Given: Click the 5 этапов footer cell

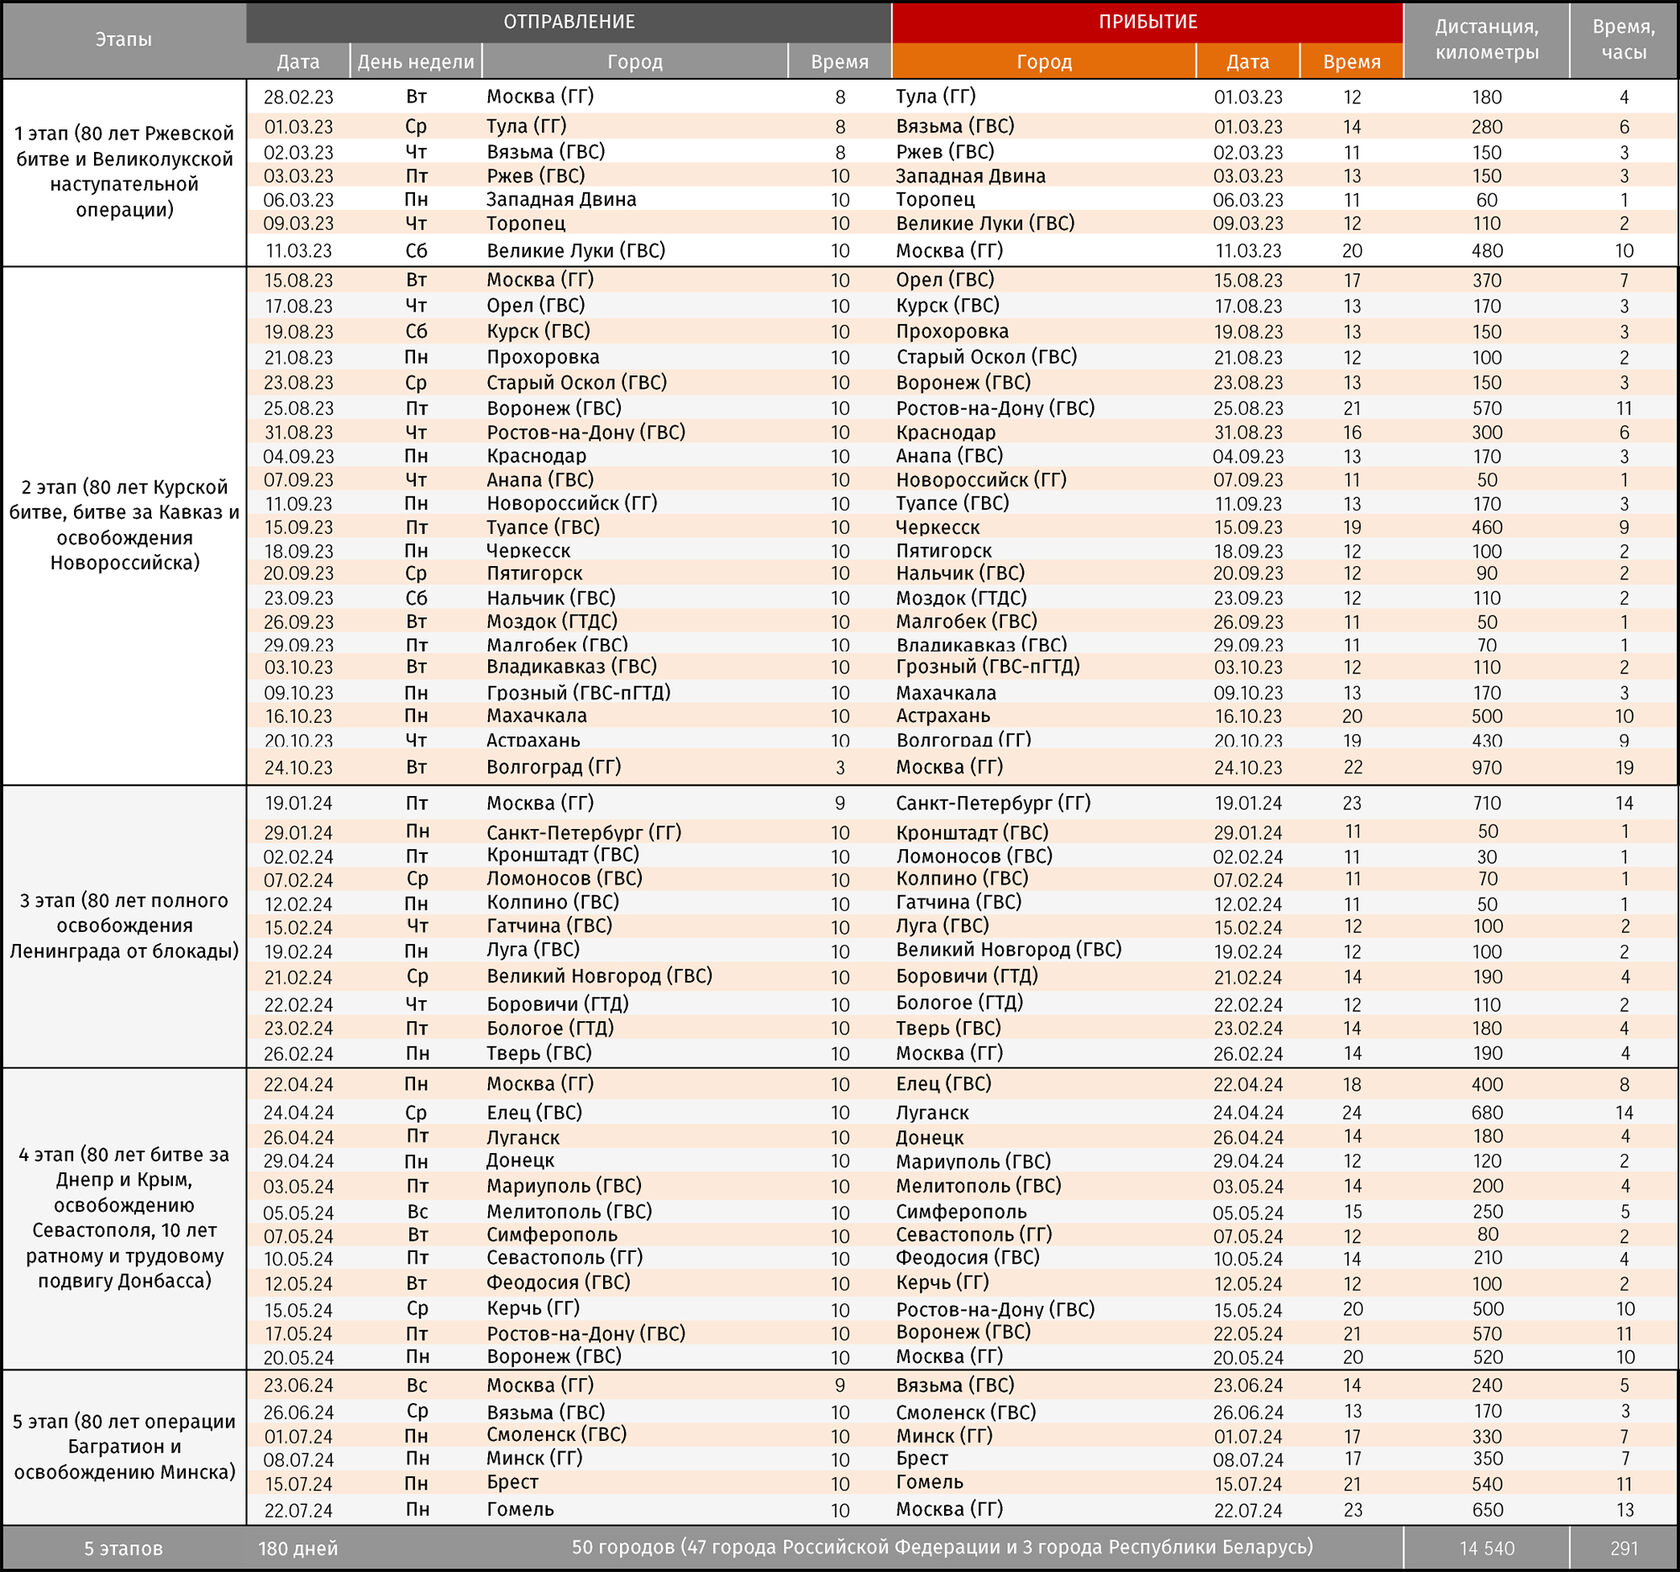Looking at the screenshot, I should pos(123,1548).
